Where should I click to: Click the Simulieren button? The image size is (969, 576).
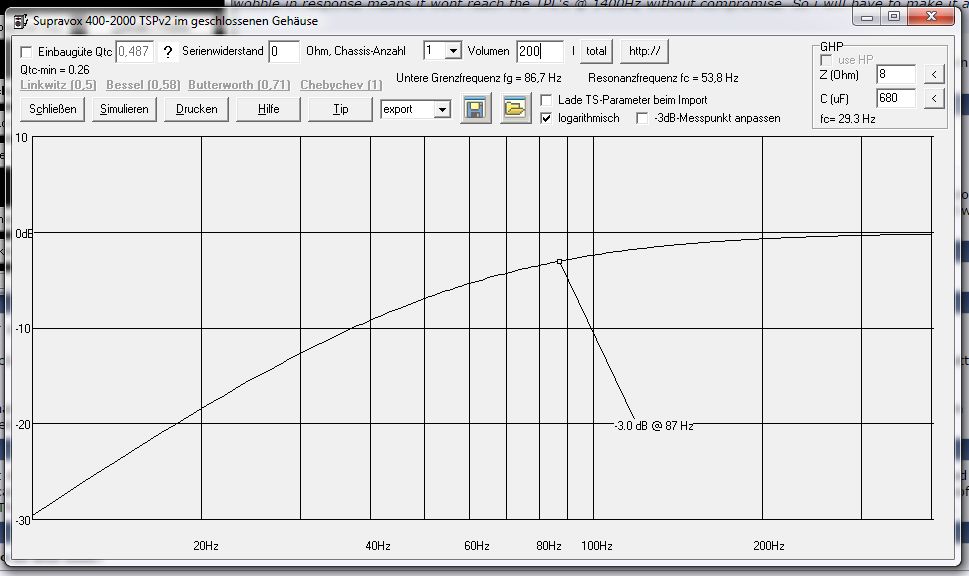click(124, 109)
